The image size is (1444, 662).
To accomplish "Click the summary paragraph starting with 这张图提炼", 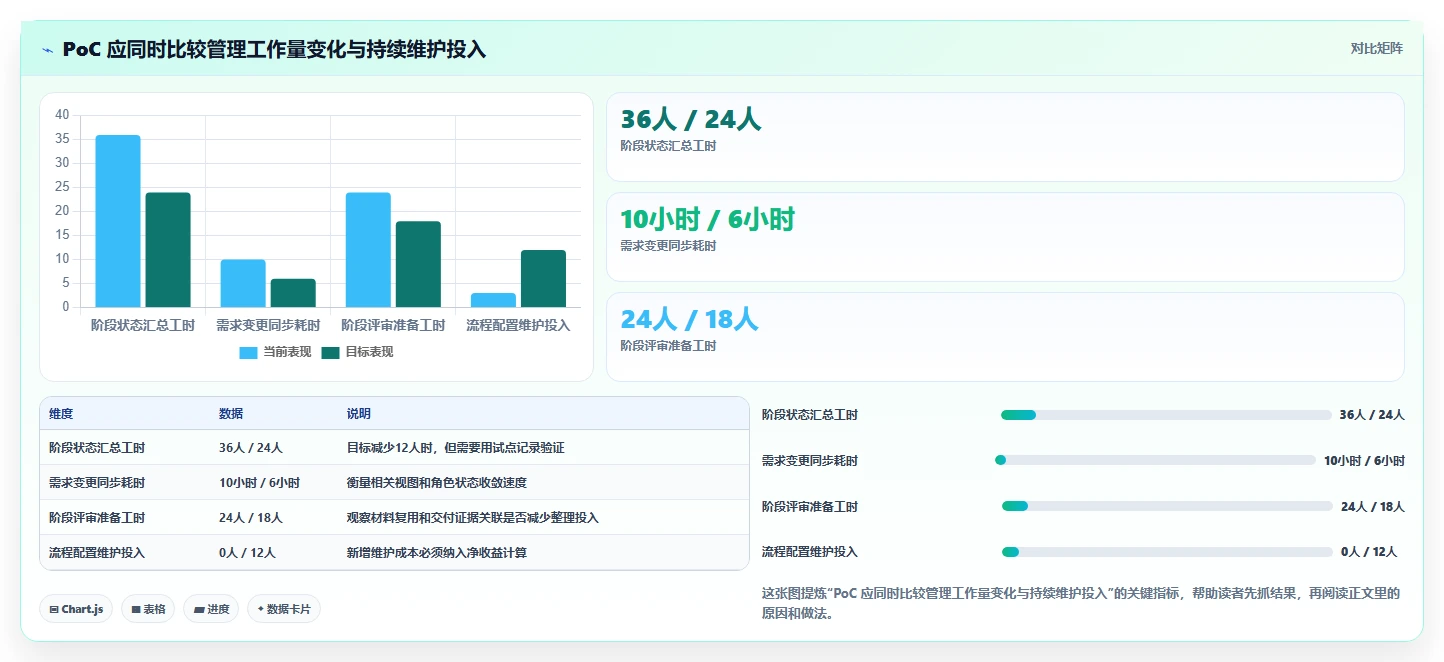I will pyautogui.click(x=1081, y=603).
